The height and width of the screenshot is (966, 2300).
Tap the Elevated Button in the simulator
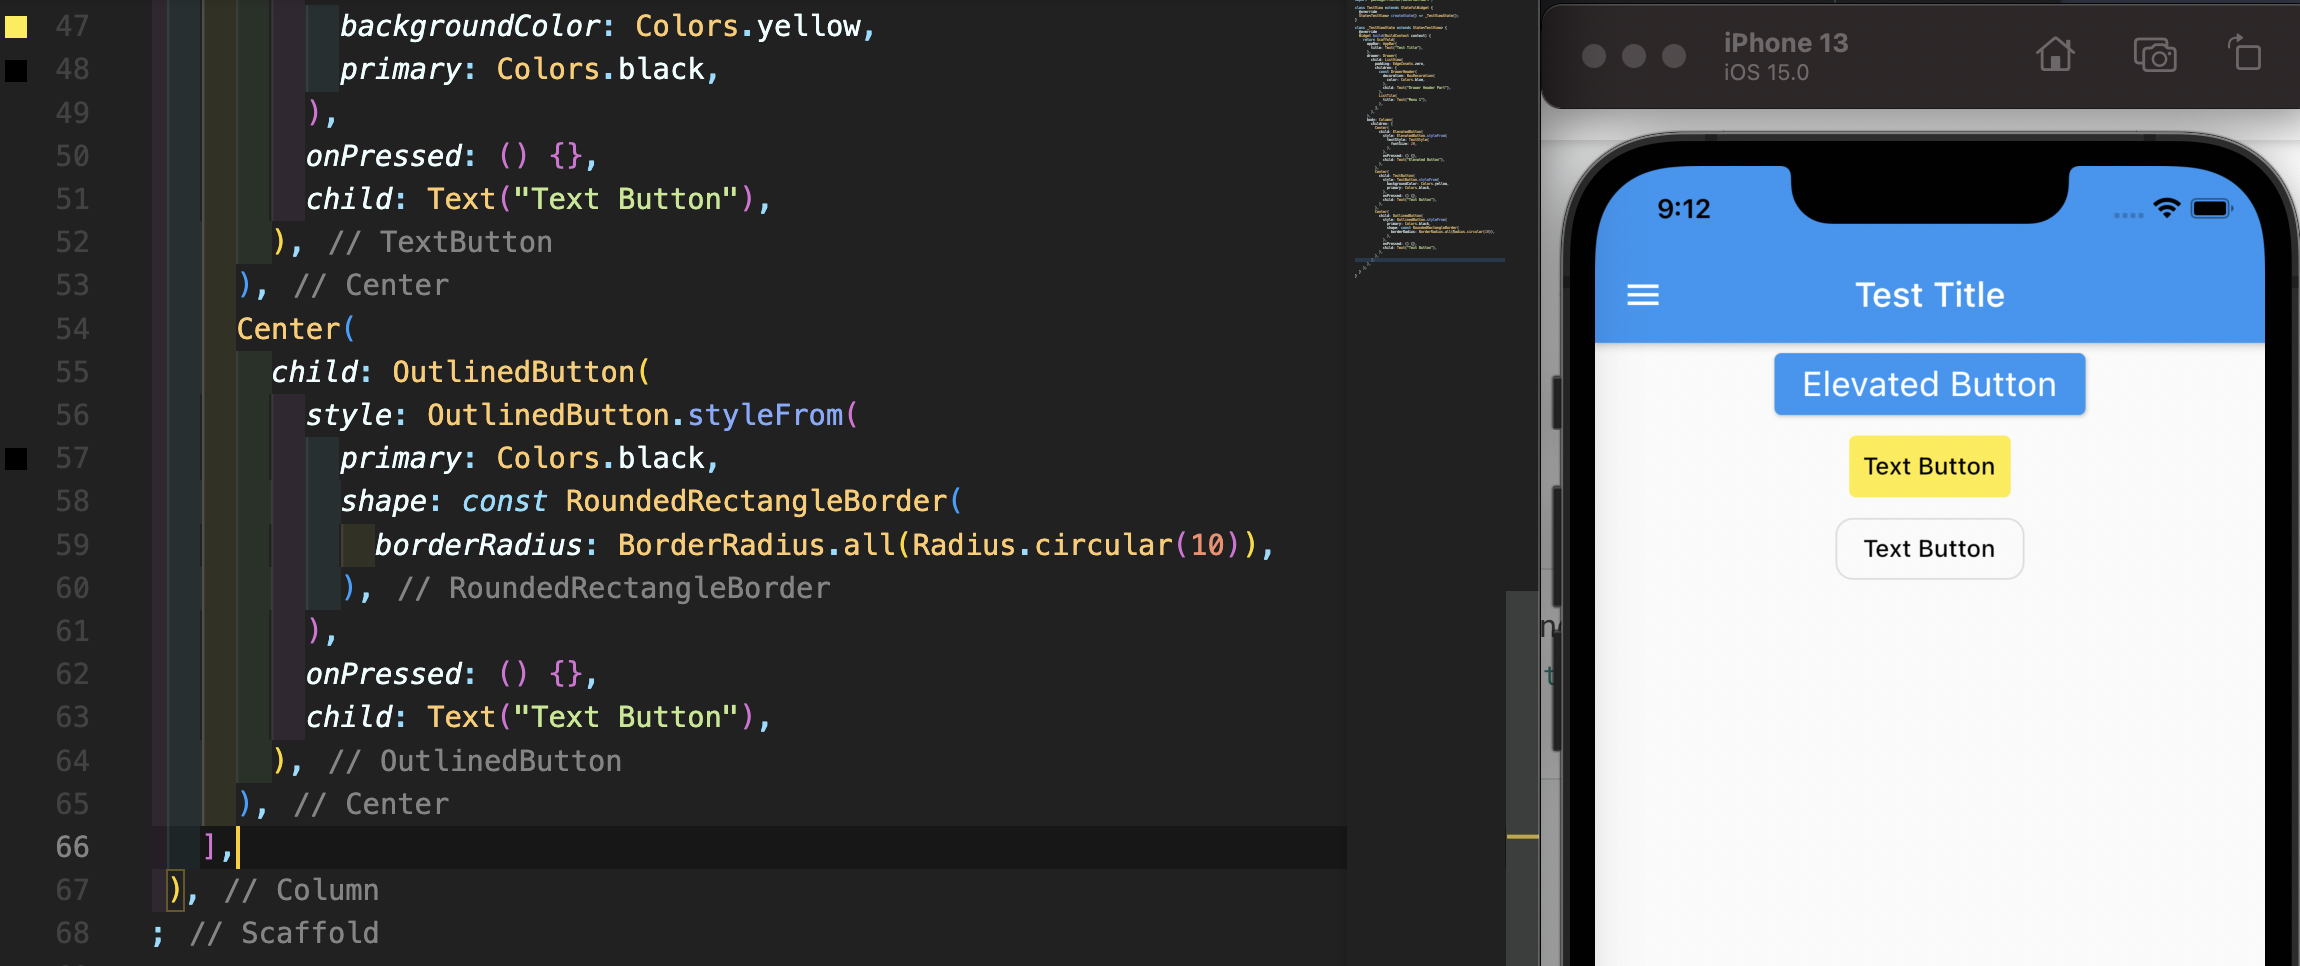[x=1929, y=384]
